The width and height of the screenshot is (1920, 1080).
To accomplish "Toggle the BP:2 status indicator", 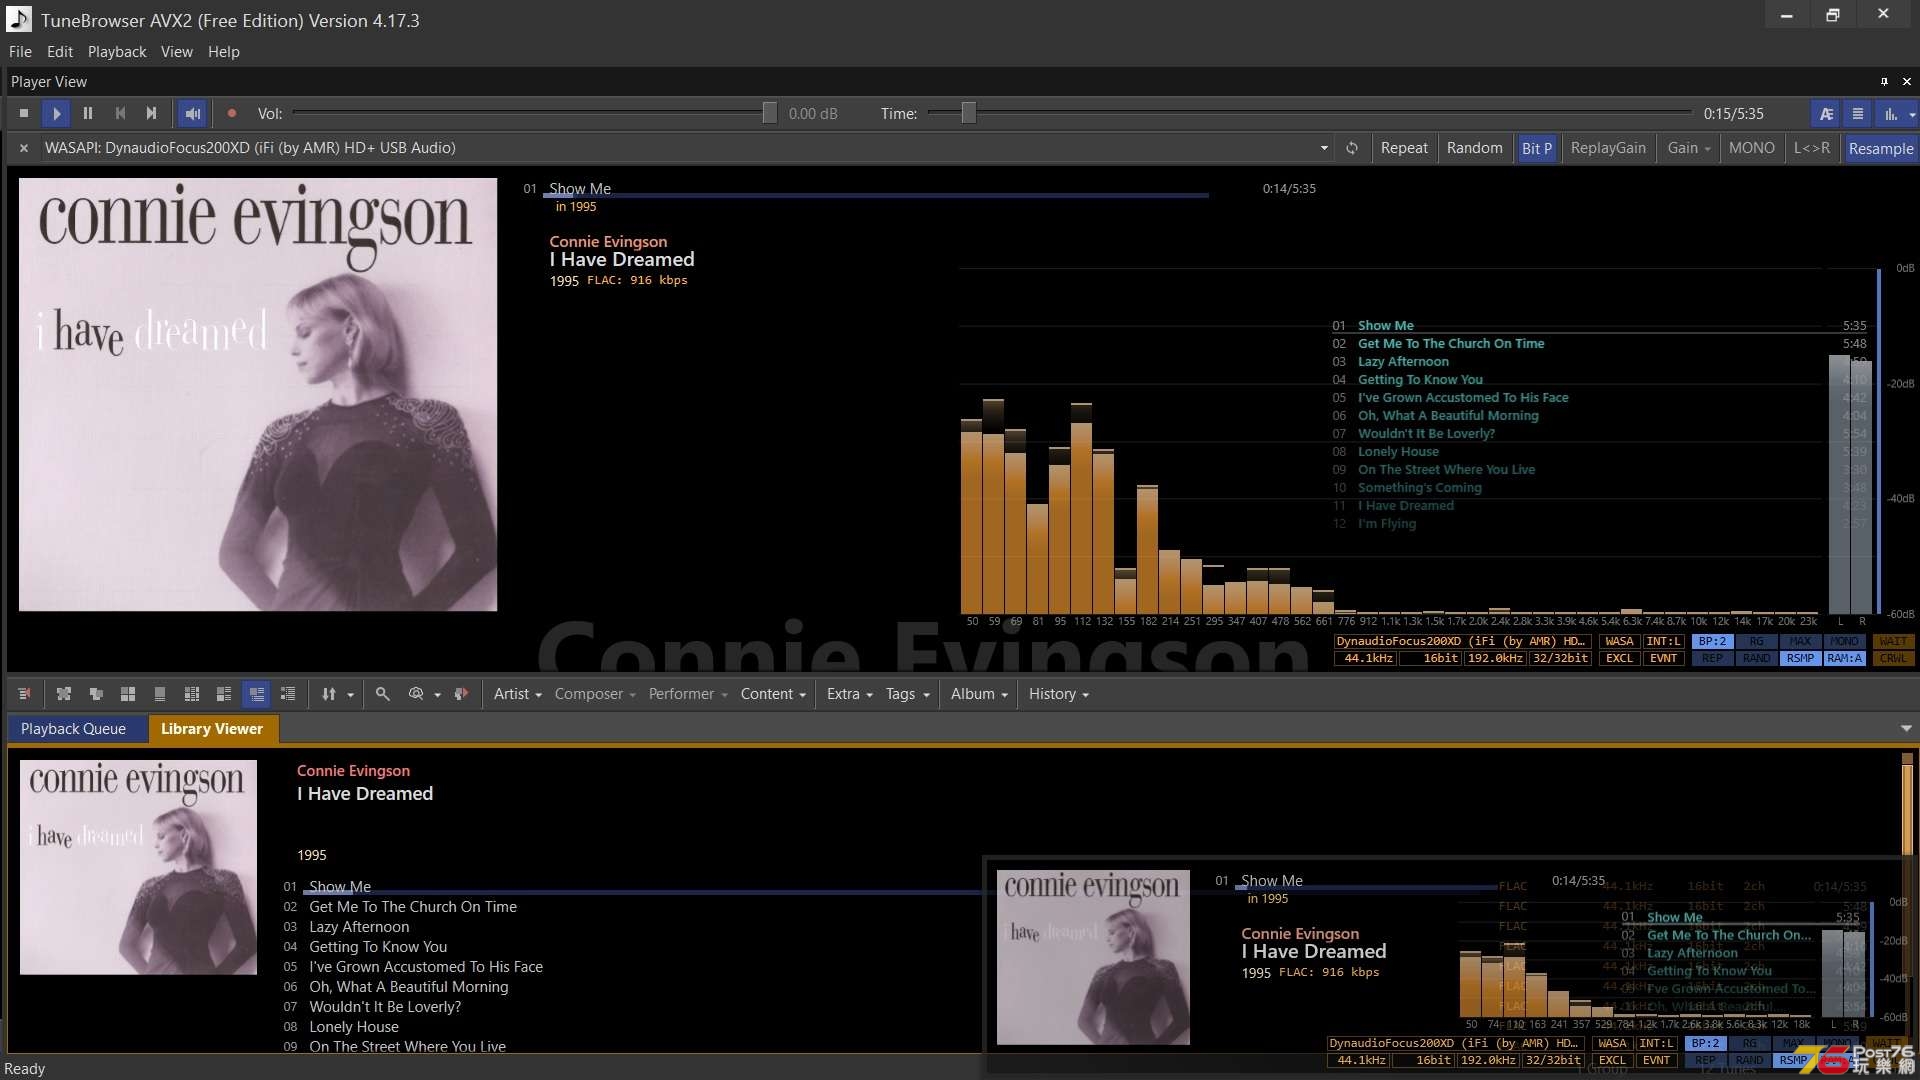I will (x=1712, y=641).
